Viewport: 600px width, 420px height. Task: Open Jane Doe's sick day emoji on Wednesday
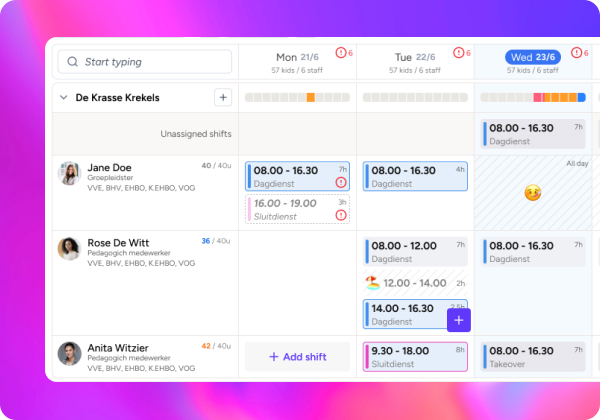(532, 193)
